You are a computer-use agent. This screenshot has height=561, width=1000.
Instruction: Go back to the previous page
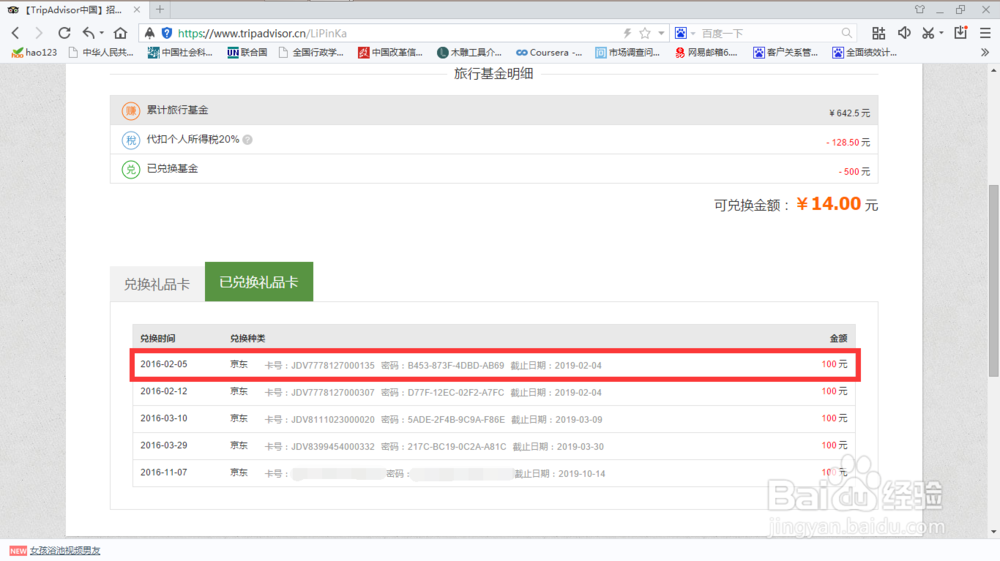coord(15,33)
